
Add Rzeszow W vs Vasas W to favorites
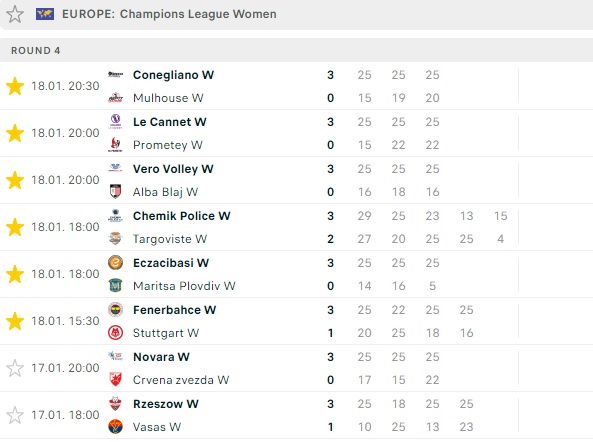(x=15, y=415)
